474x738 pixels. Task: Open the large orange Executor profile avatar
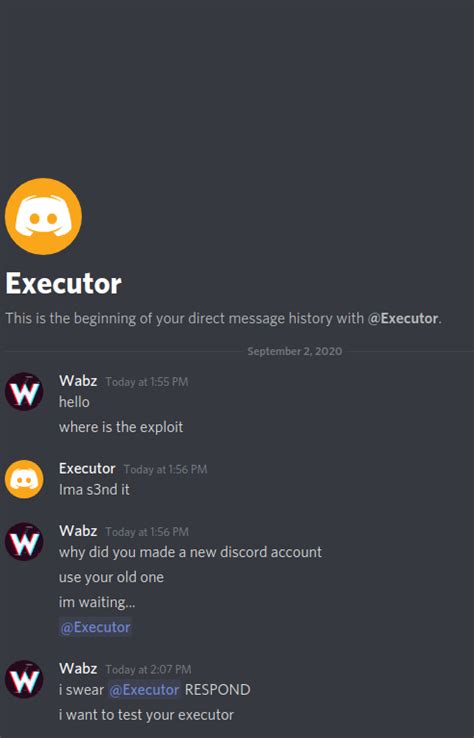coord(43,217)
